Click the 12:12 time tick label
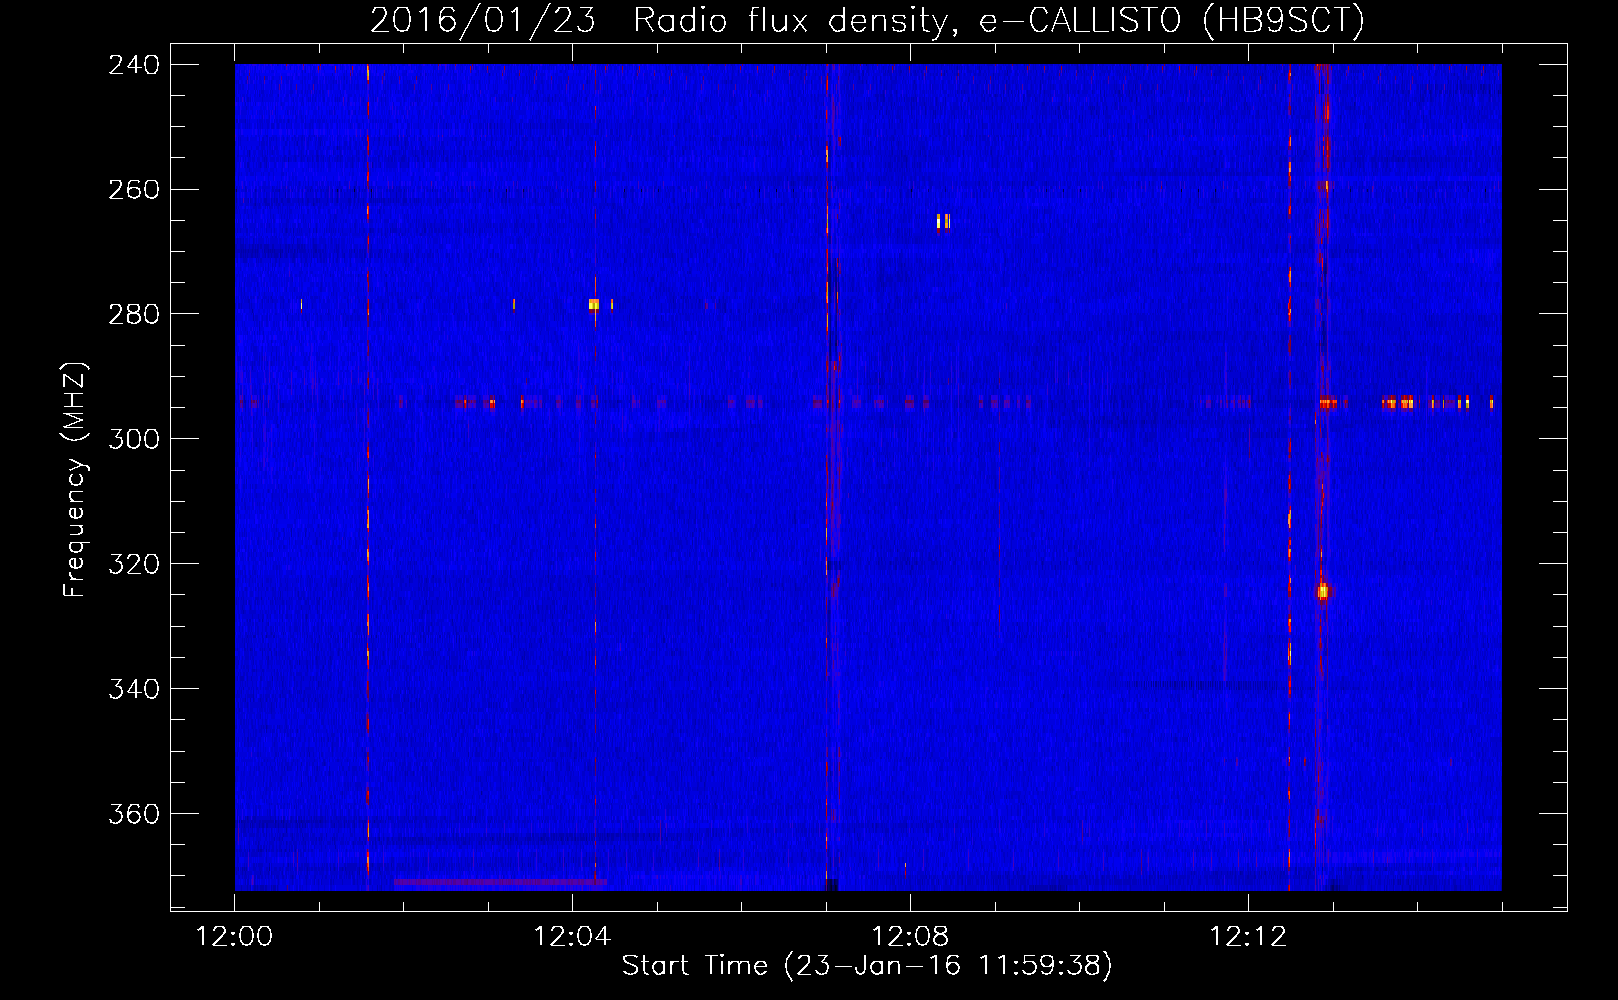1618x1000 pixels. pos(1248,937)
